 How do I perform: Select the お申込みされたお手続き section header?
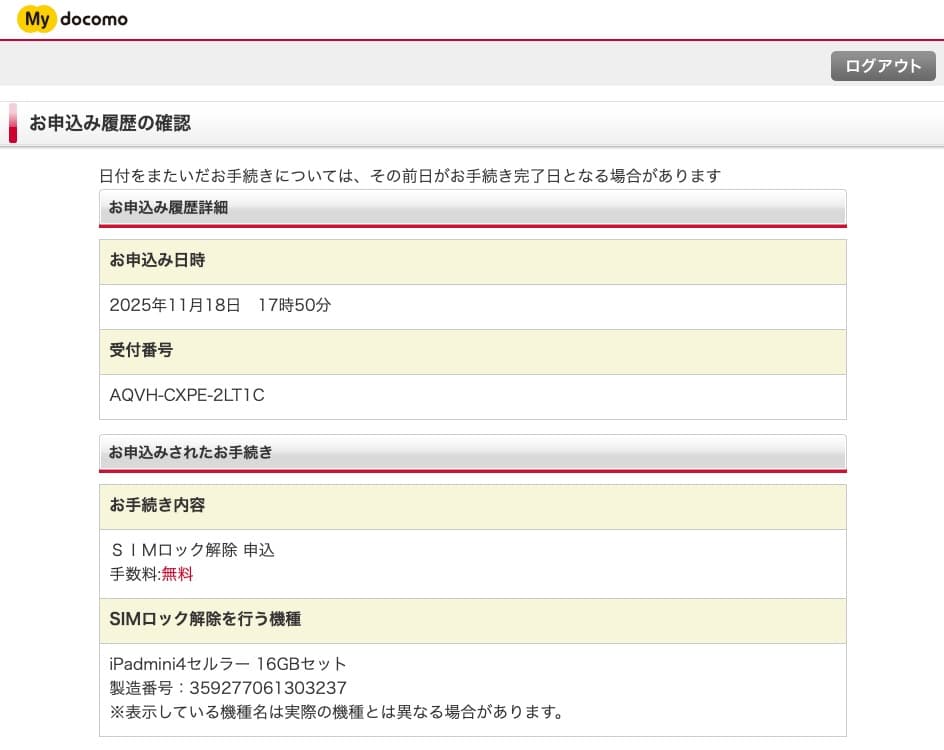pyautogui.click(x=191, y=452)
